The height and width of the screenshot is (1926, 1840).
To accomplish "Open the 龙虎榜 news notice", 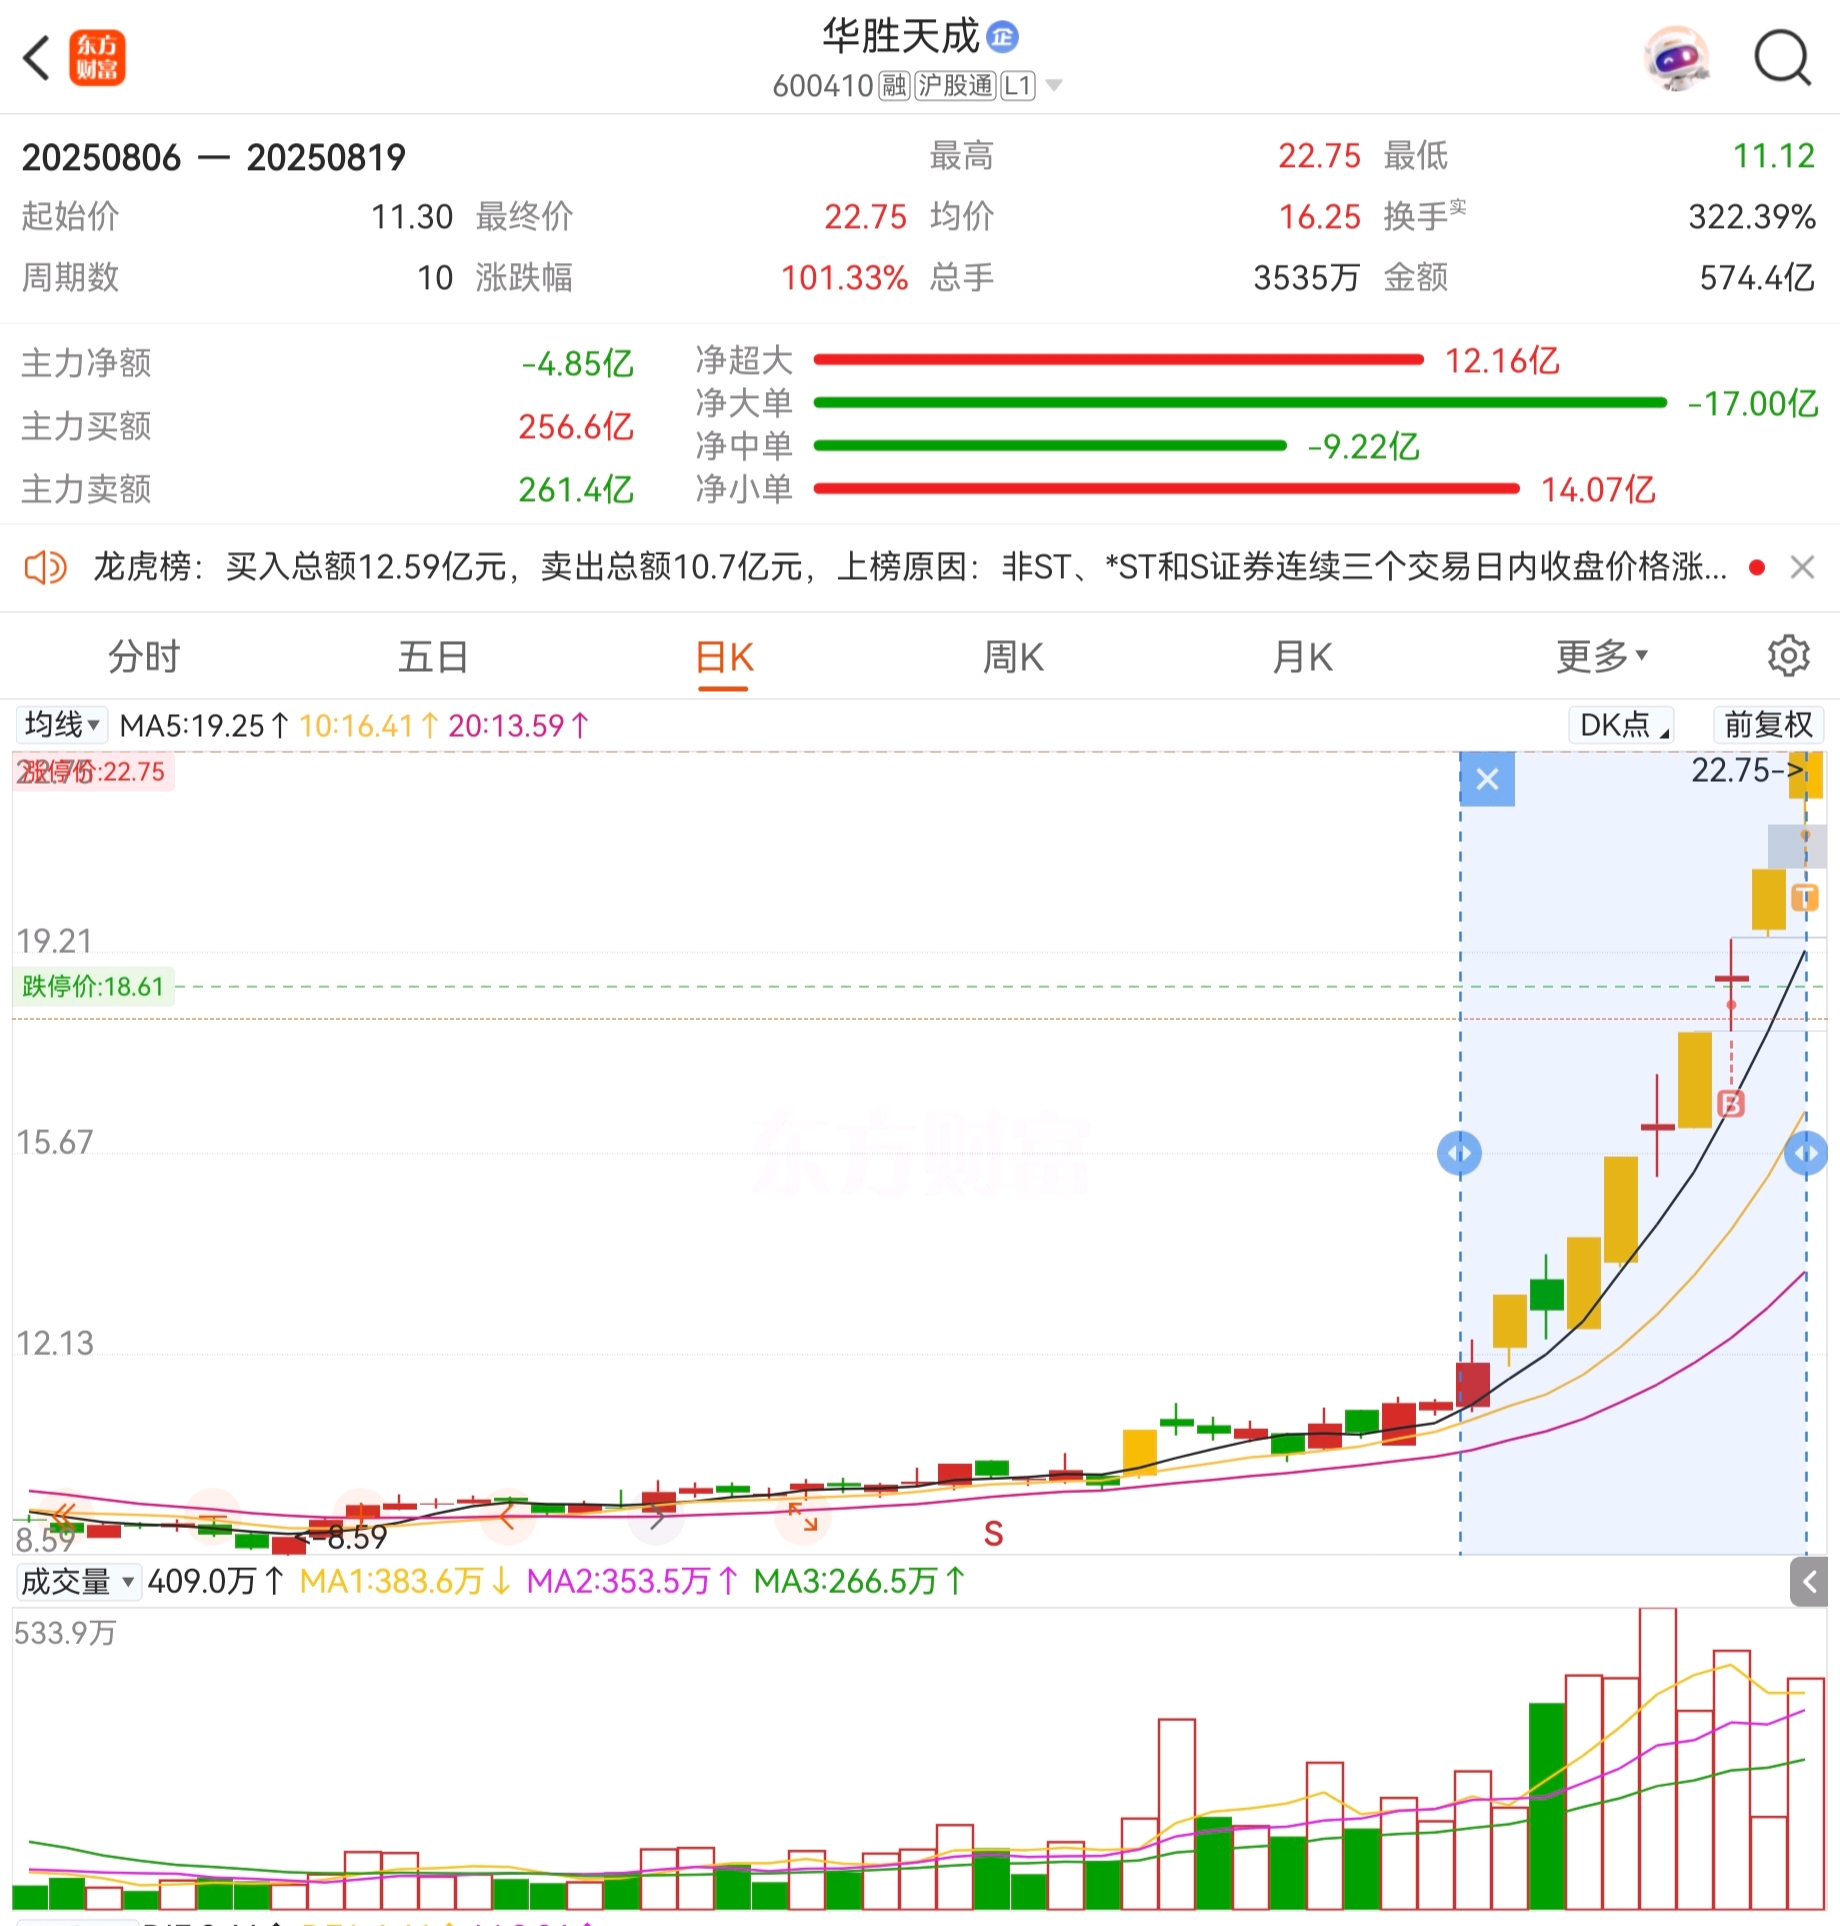I will (x=910, y=567).
